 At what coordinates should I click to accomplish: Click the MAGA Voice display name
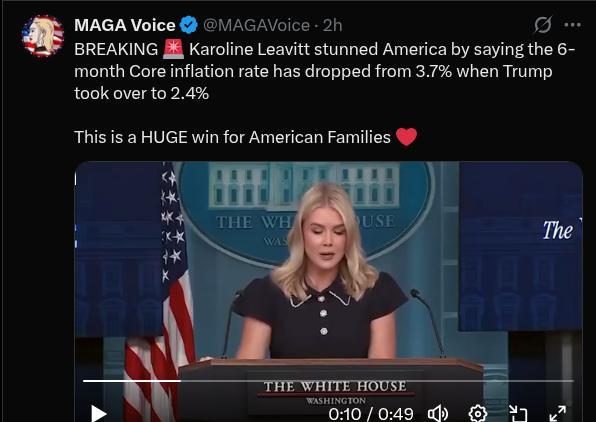tap(125, 25)
